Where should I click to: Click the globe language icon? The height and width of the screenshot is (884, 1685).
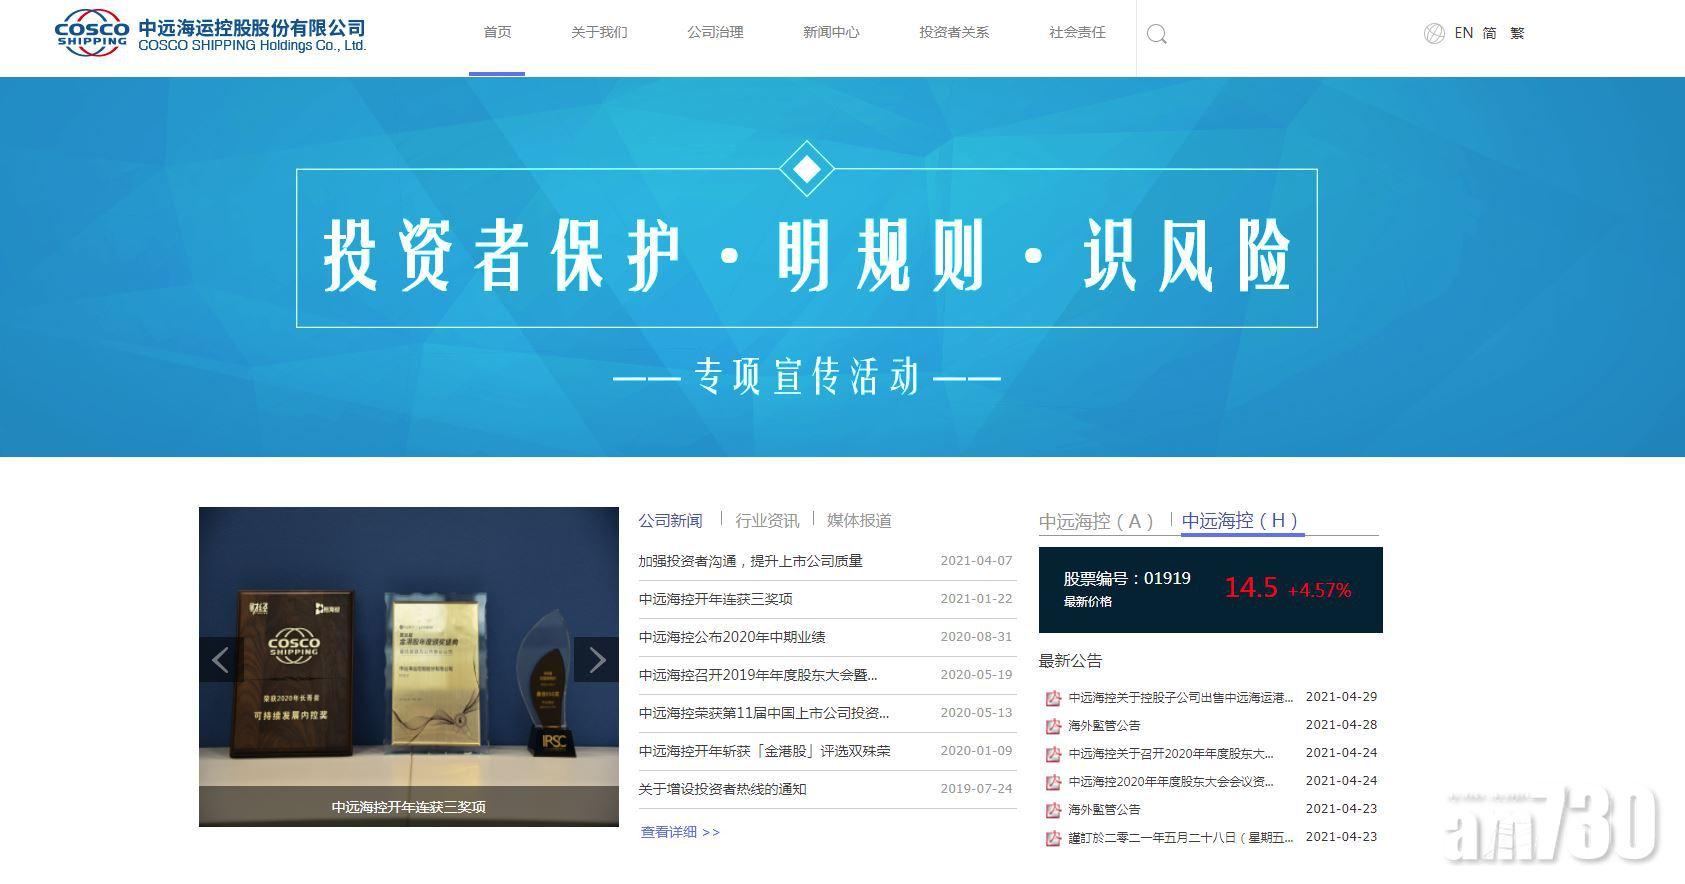pos(1434,34)
